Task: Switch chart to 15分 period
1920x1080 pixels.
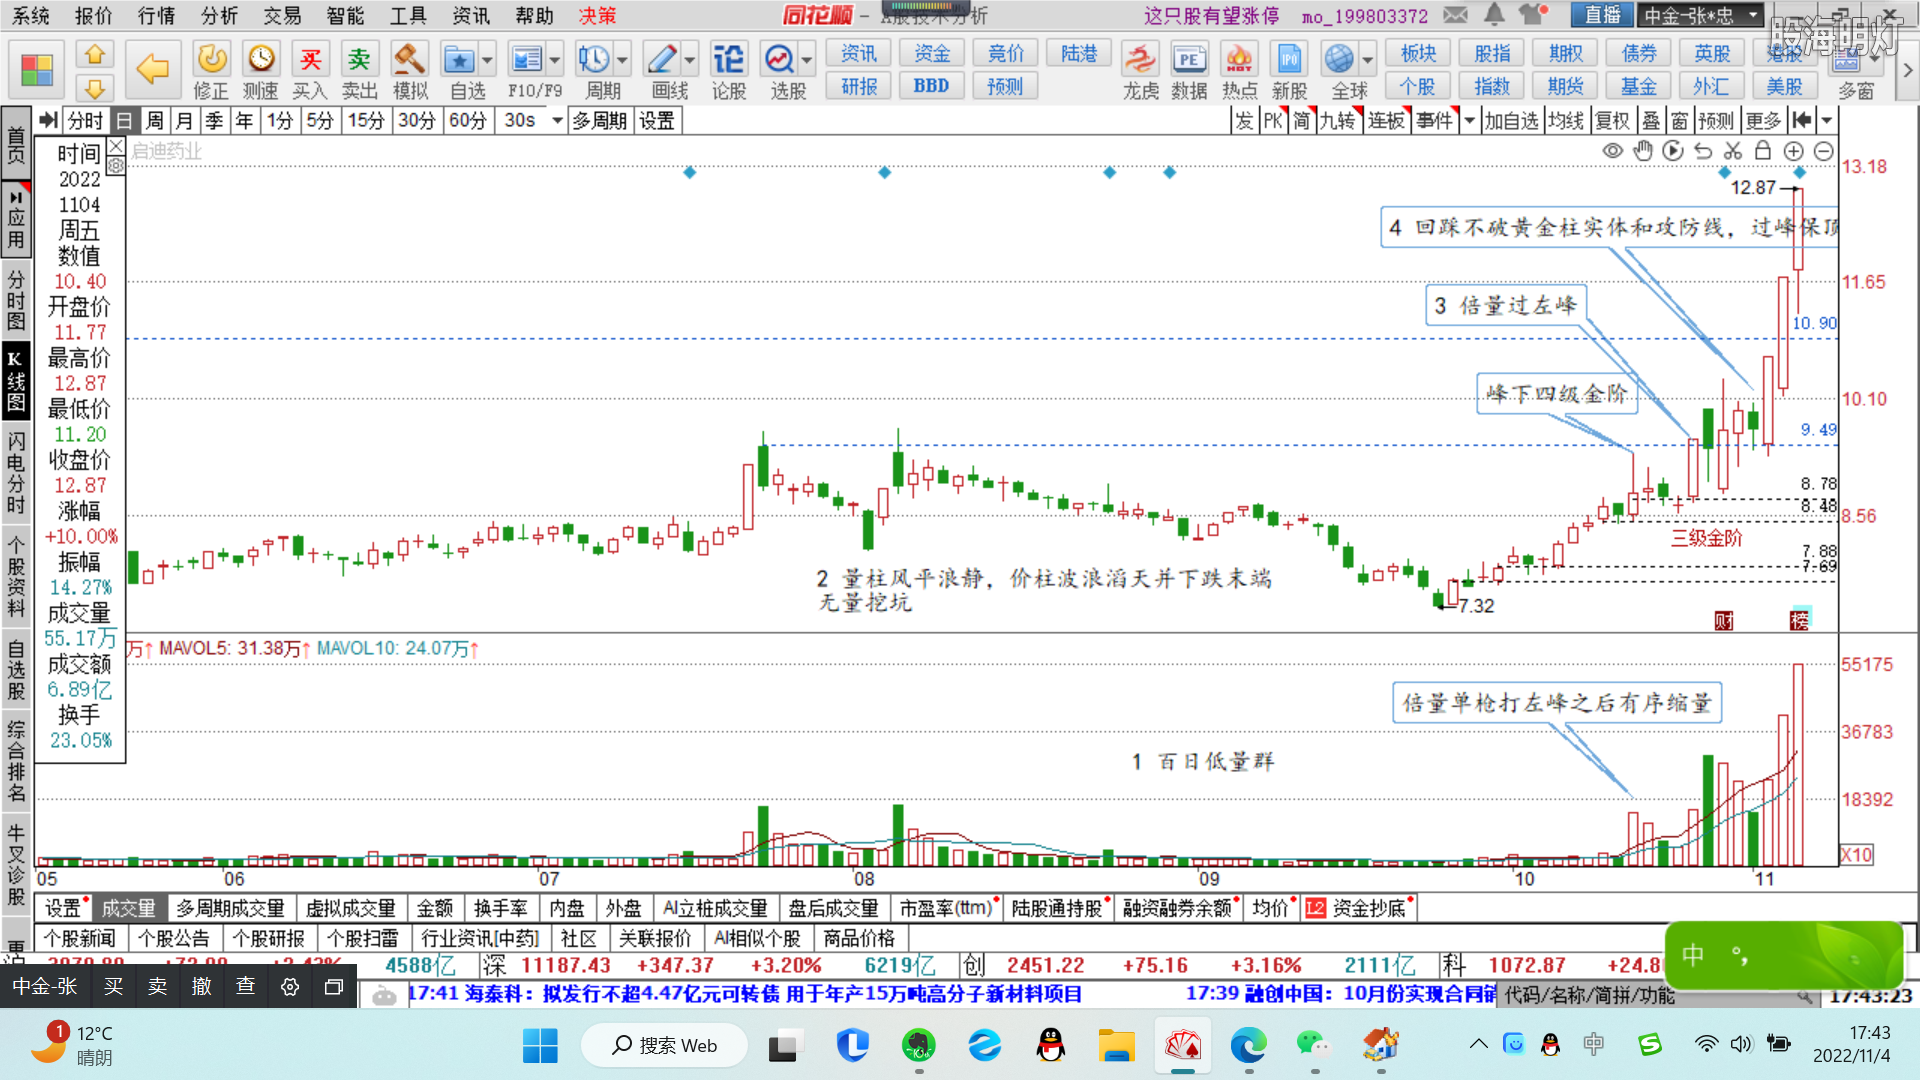Action: tap(366, 121)
